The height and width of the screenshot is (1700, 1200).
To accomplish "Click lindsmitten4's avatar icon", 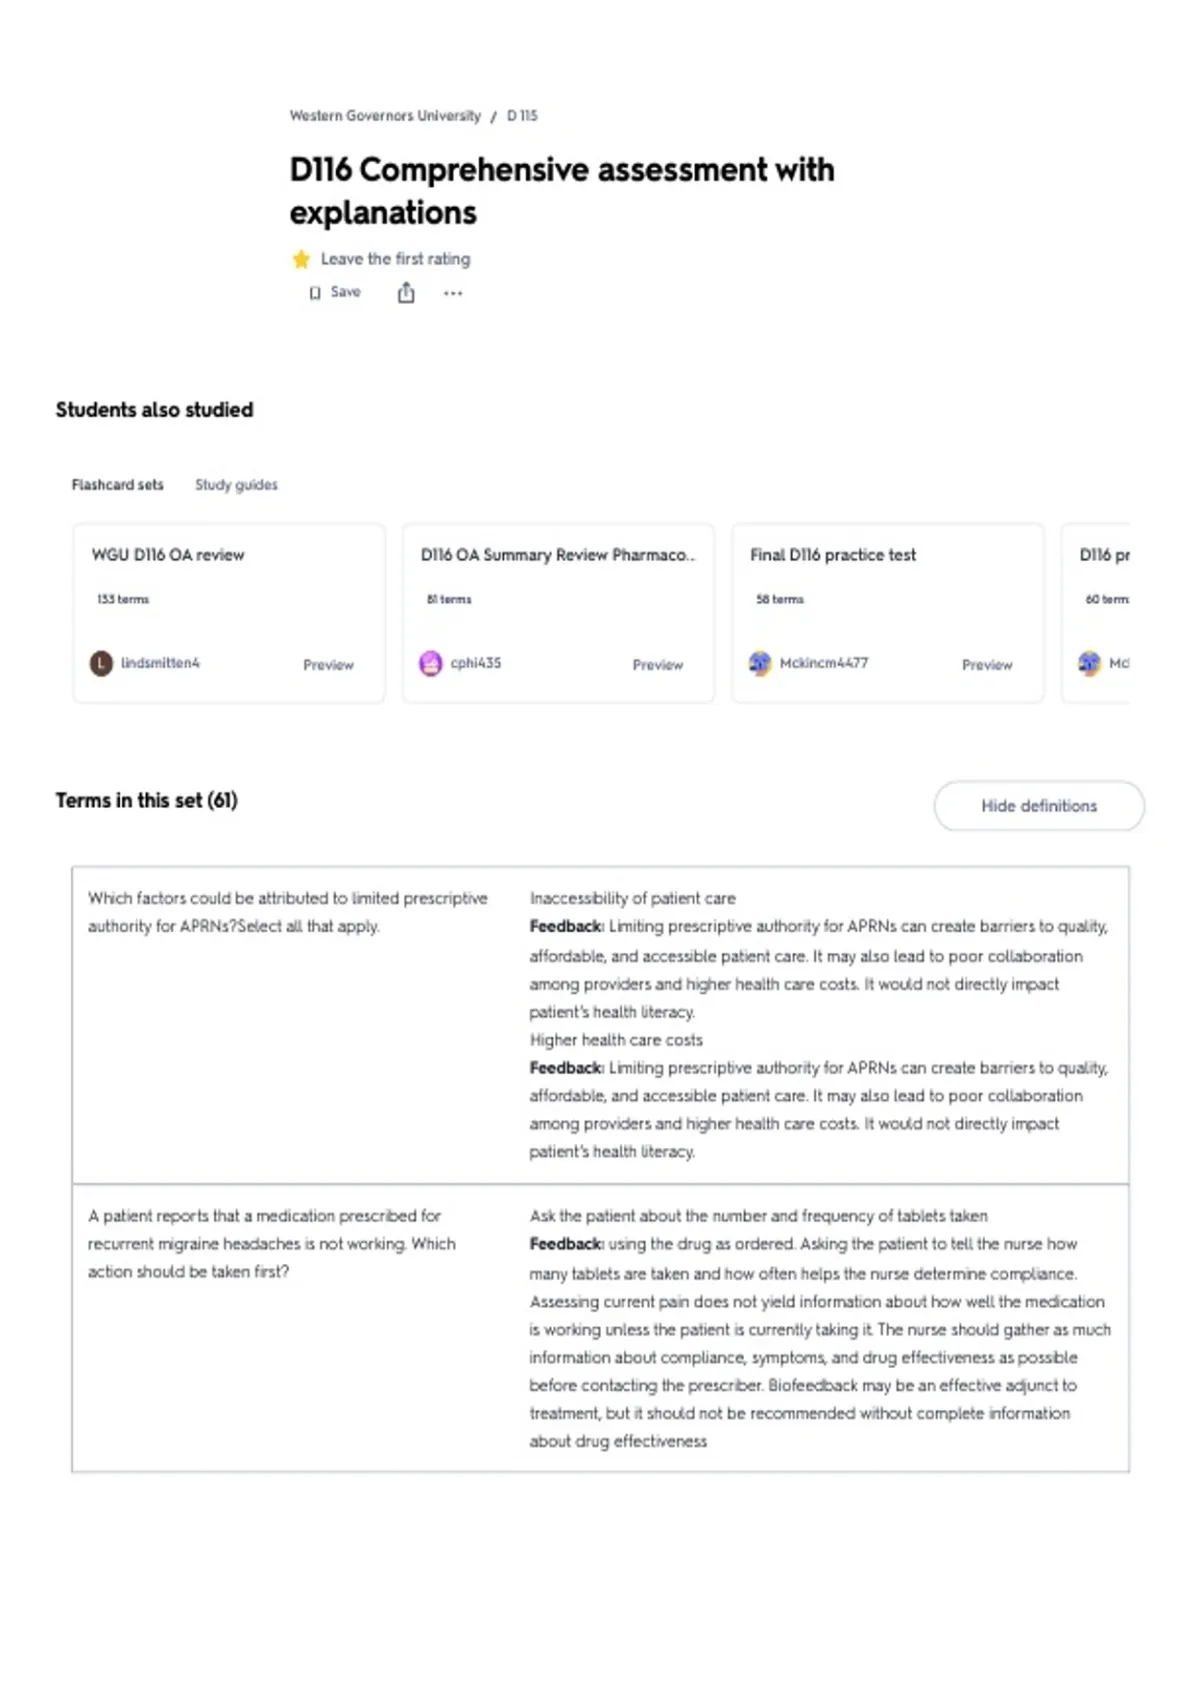I will 101,663.
